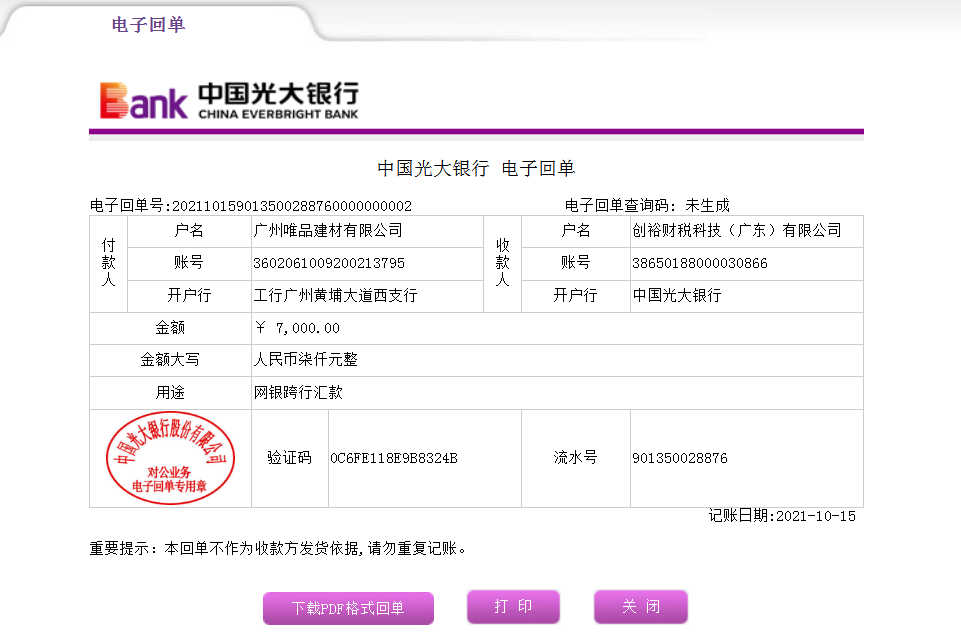The height and width of the screenshot is (635, 961).
Task: Click the 打印 button
Action: [513, 606]
